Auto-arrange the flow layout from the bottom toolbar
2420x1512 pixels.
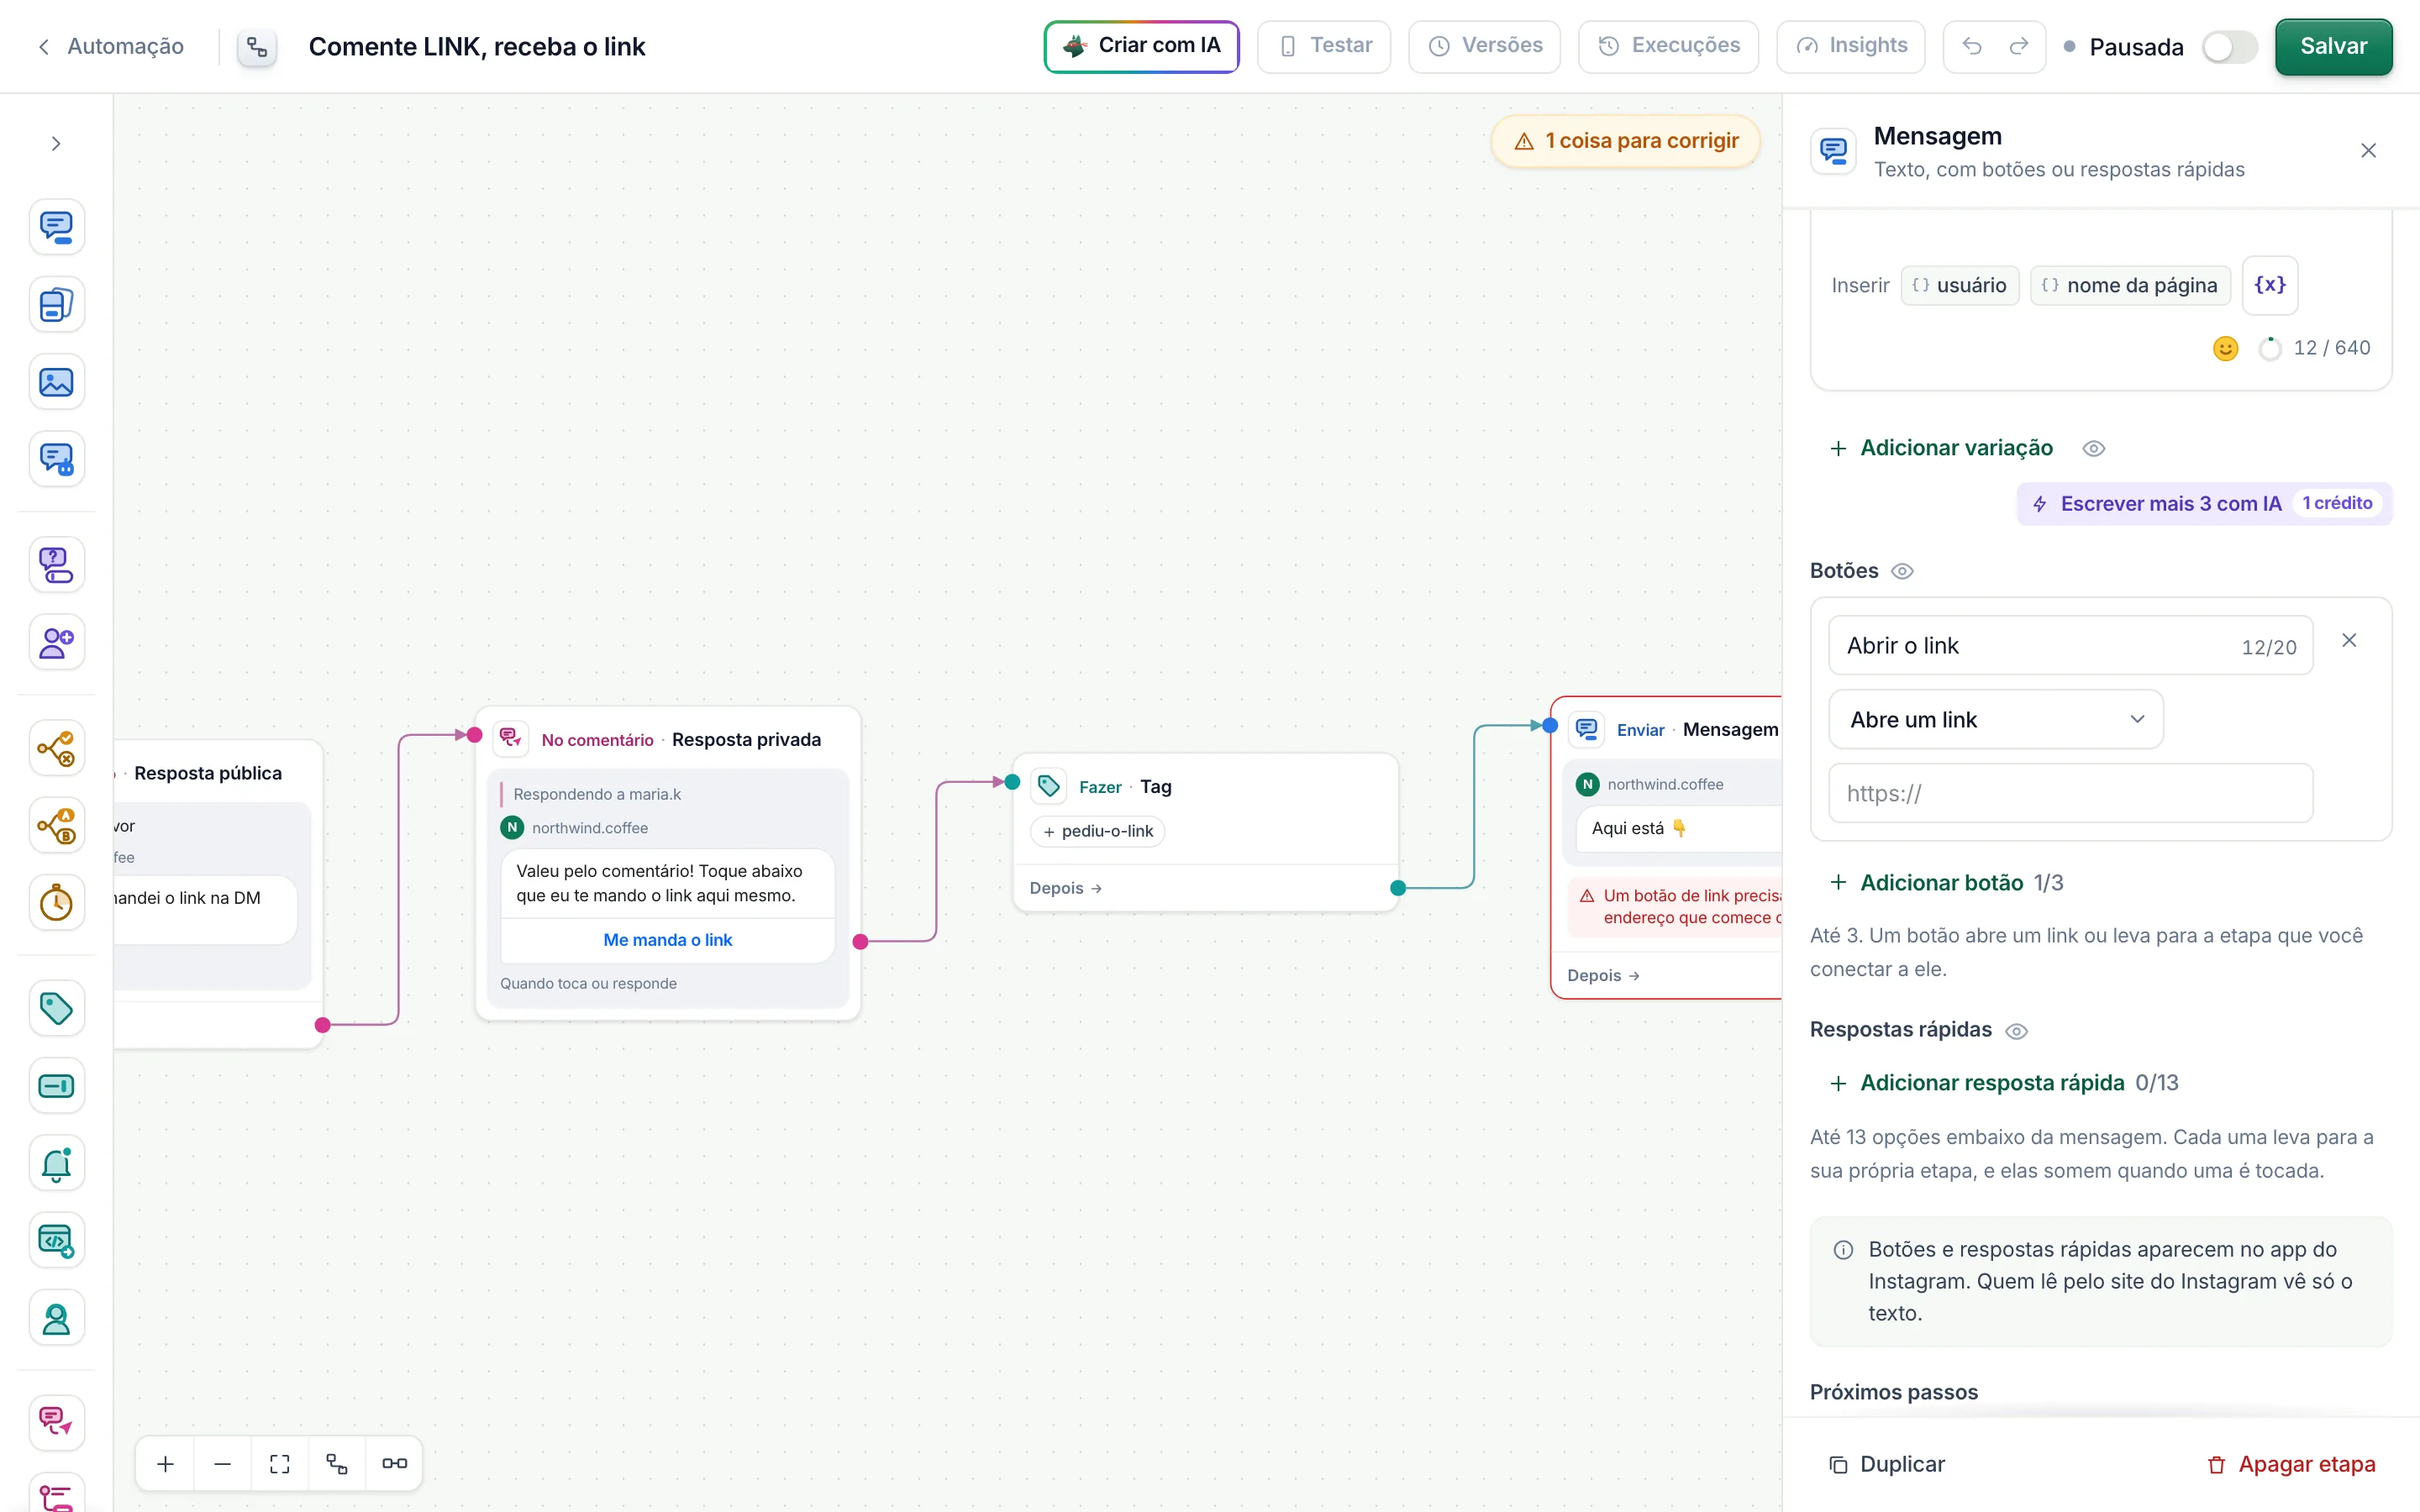[337, 1464]
